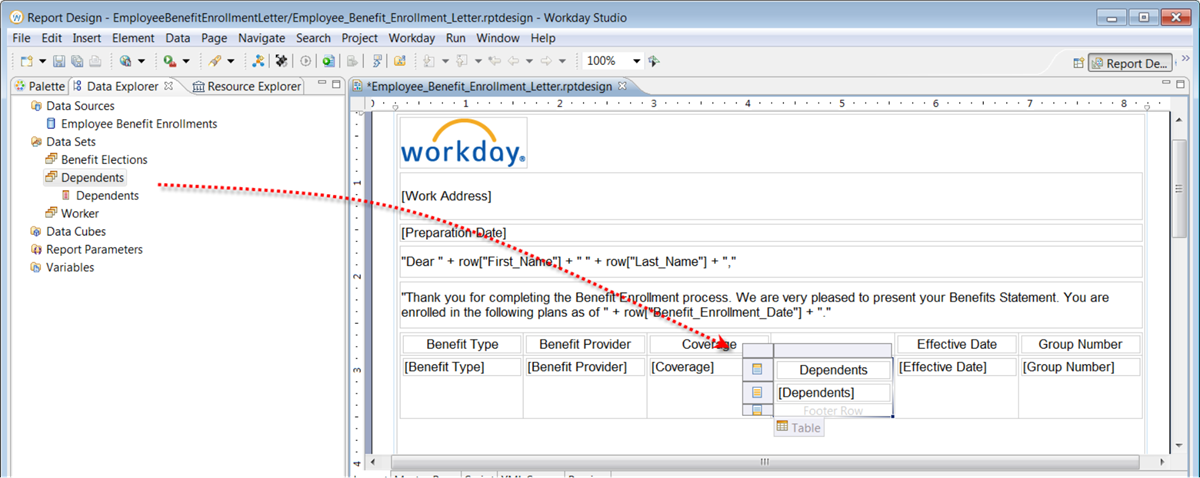Screen dimensions: 1200x478
Task: Select the [Group Number] data cell
Action: 1080,367
